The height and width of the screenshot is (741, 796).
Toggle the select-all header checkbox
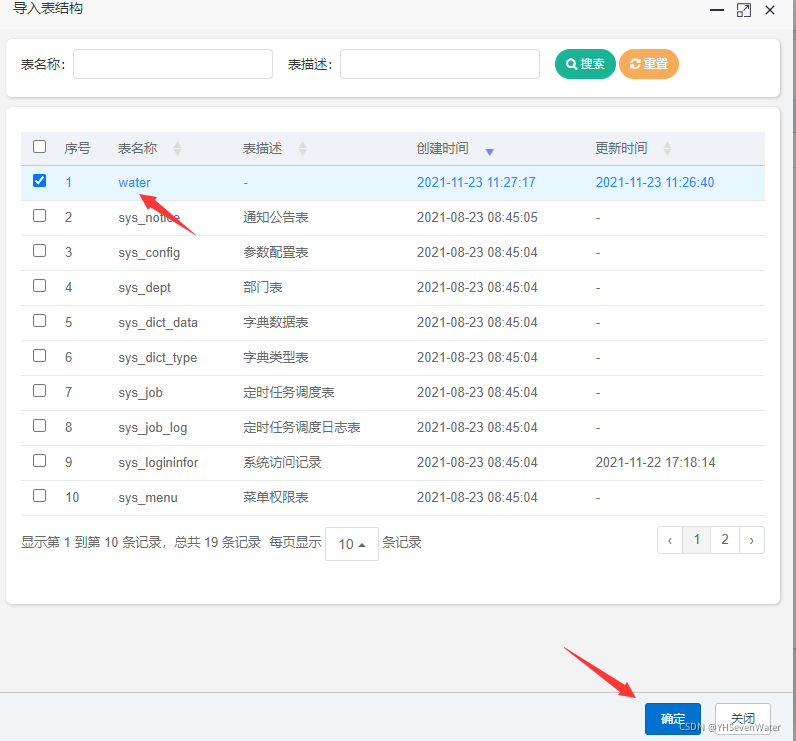pyautogui.click(x=40, y=147)
